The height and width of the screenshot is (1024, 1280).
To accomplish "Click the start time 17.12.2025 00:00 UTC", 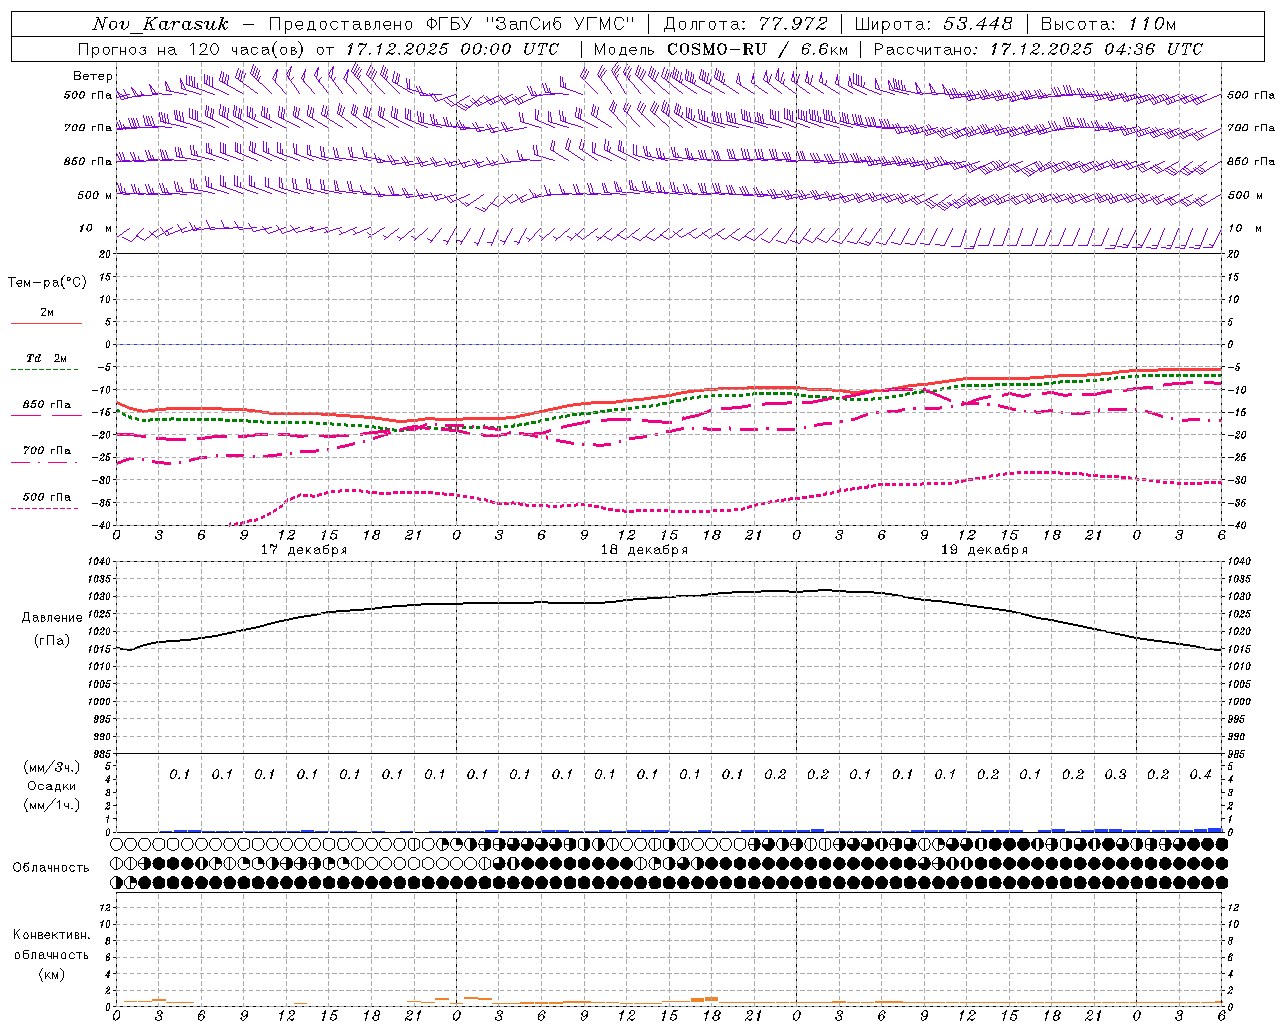I will tap(452, 49).
